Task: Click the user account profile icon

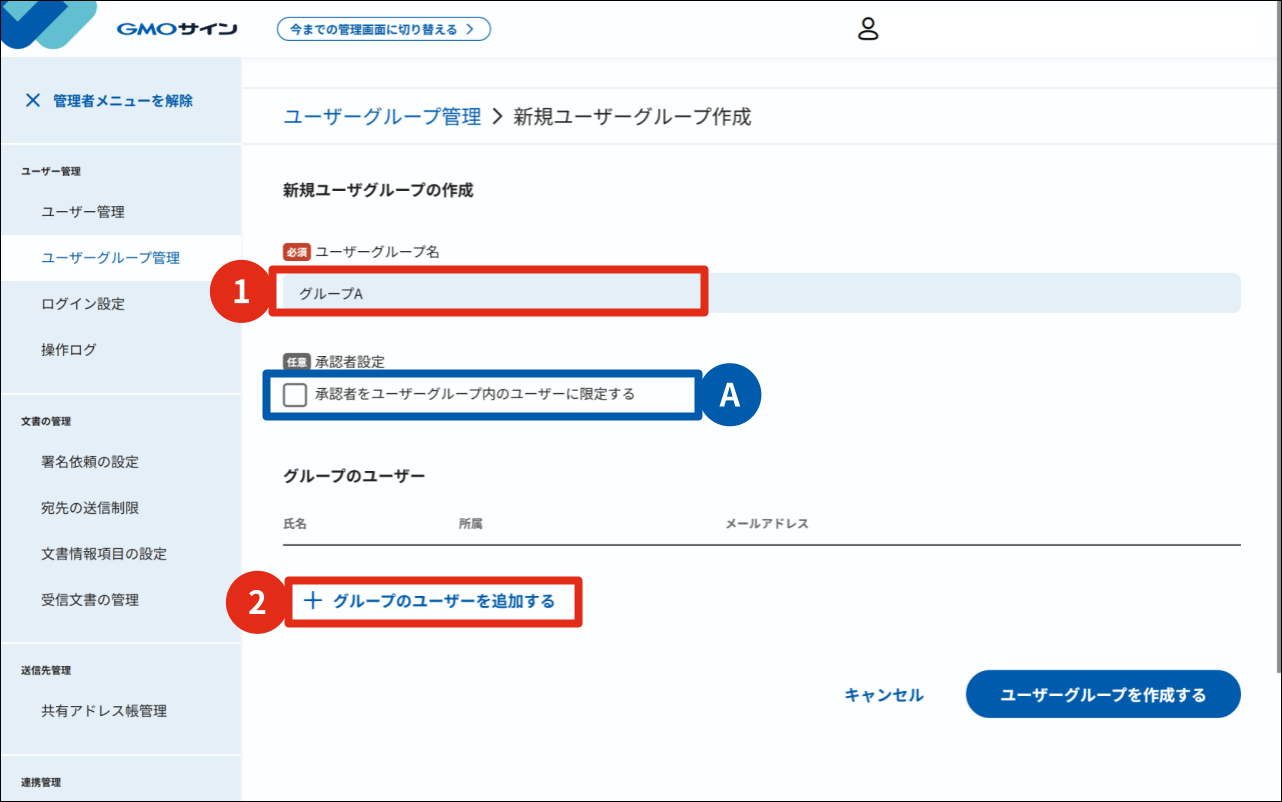Action: point(868,29)
